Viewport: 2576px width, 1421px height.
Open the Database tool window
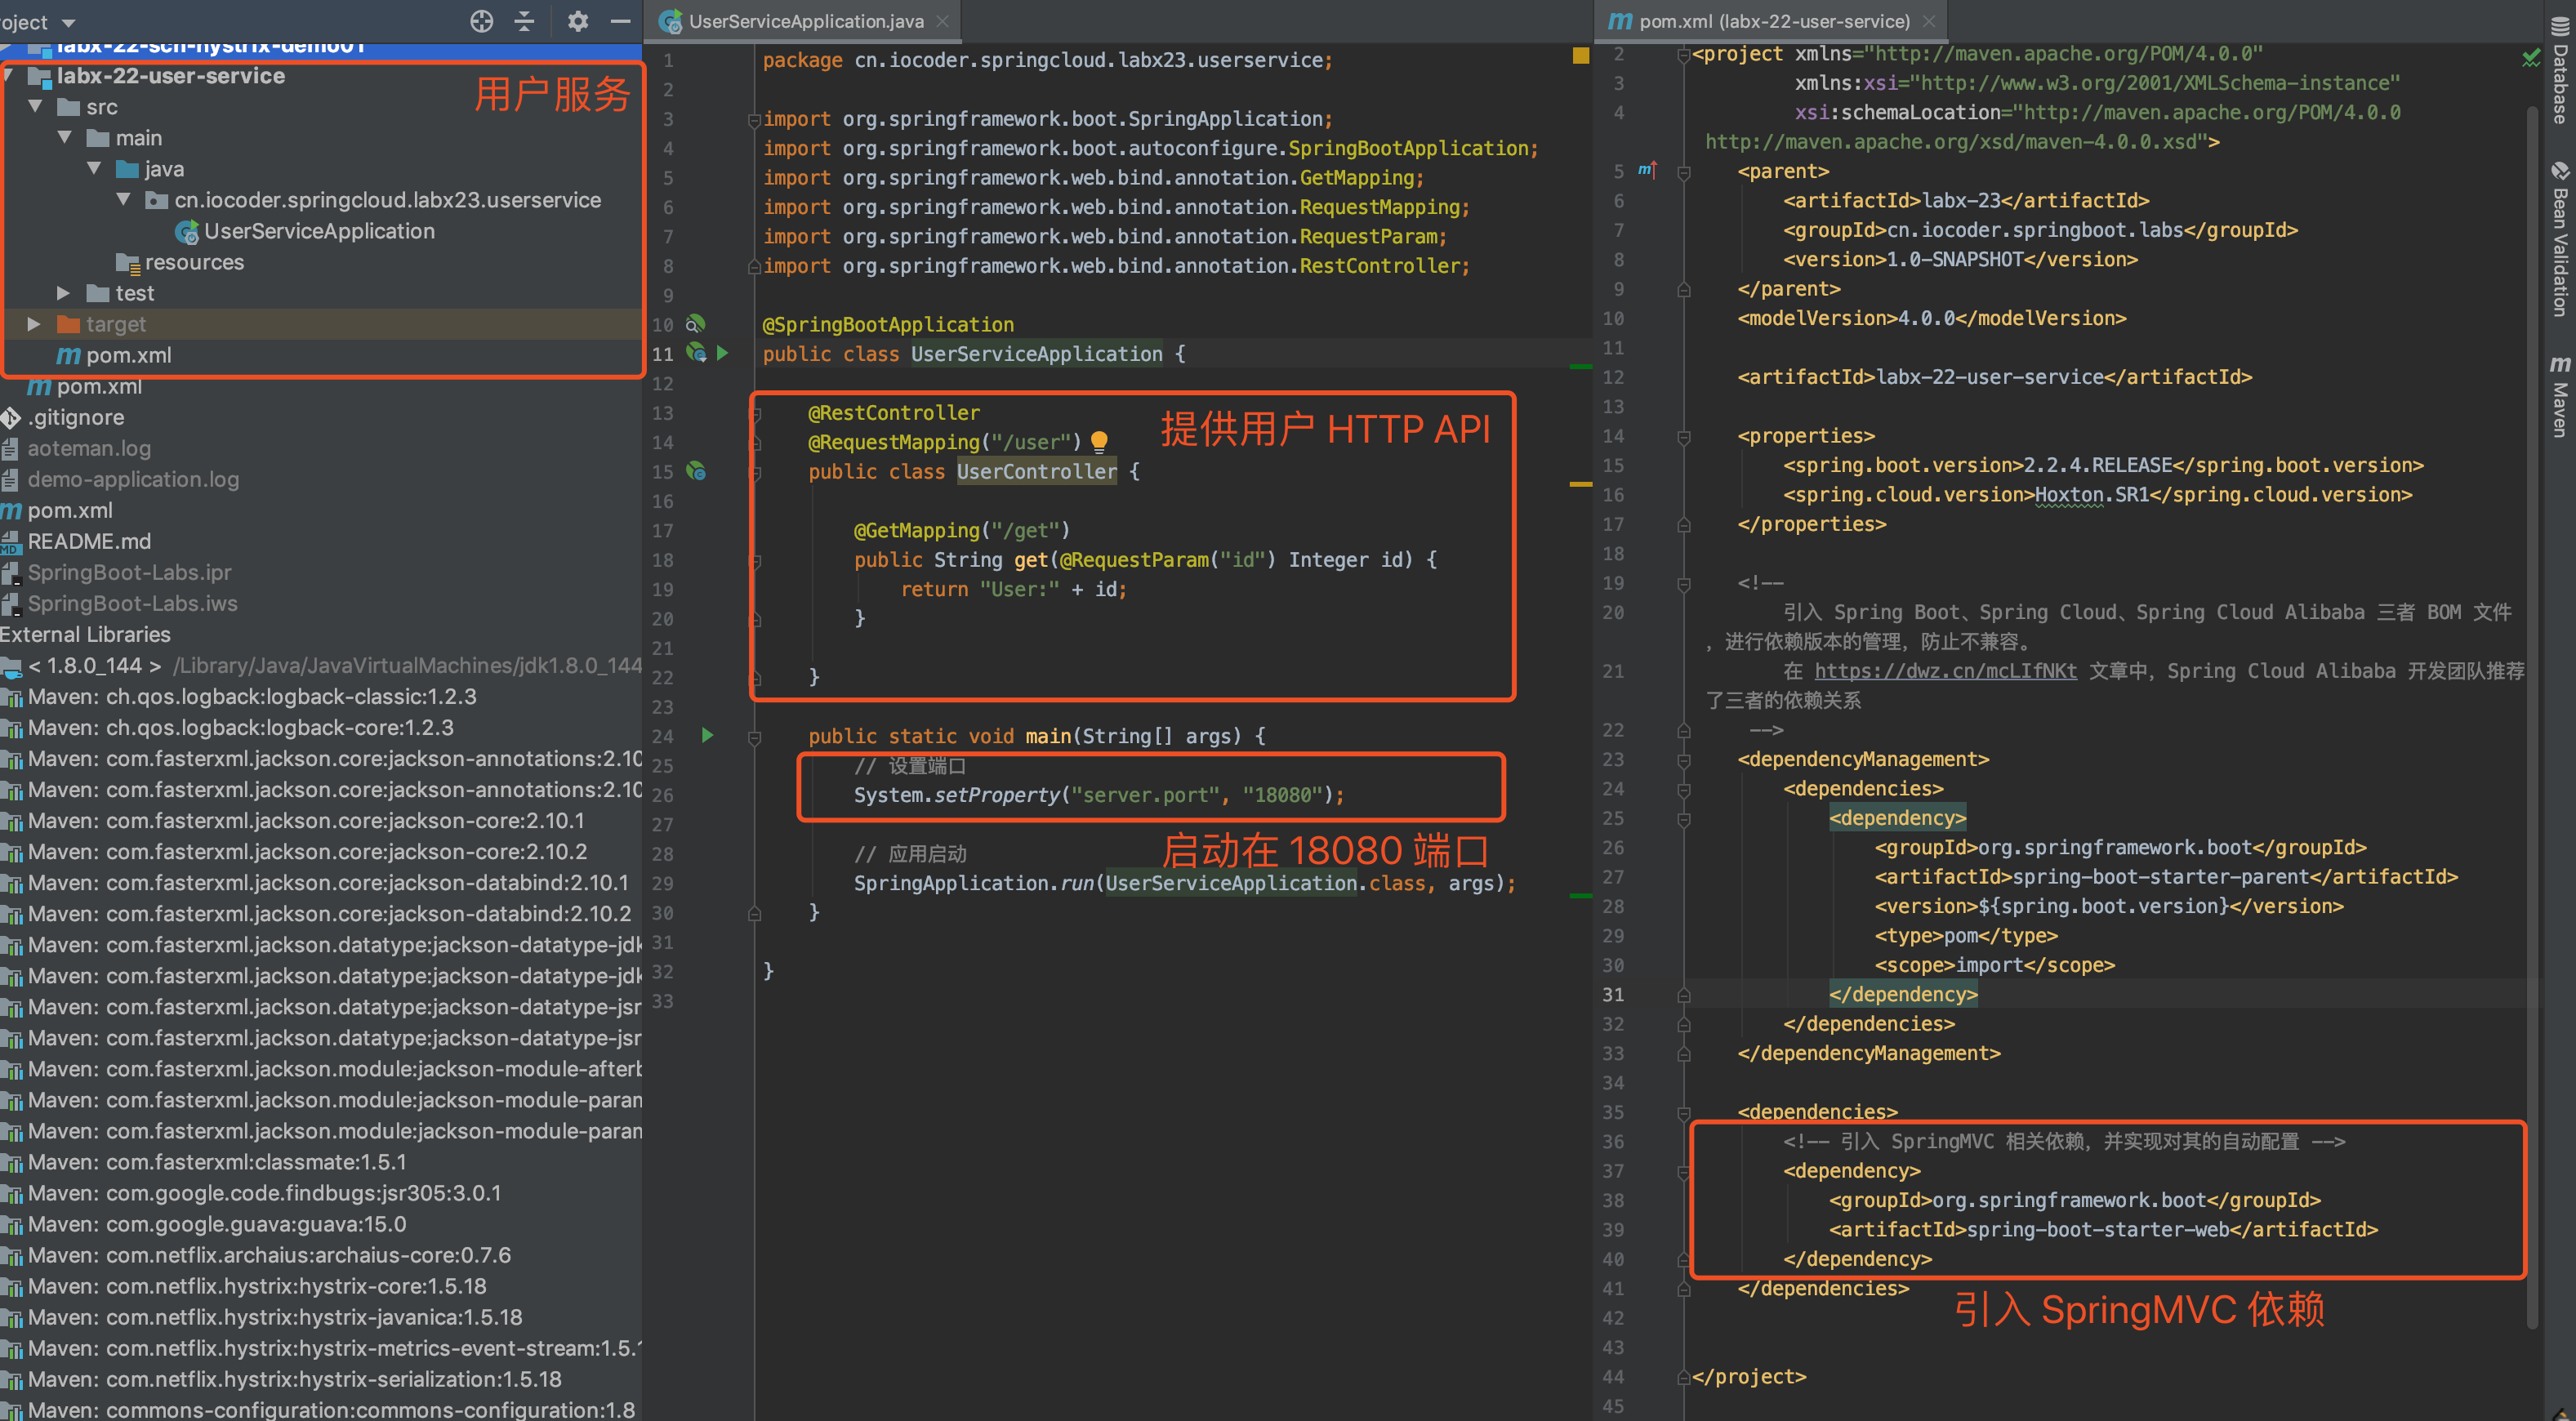coord(2560,72)
